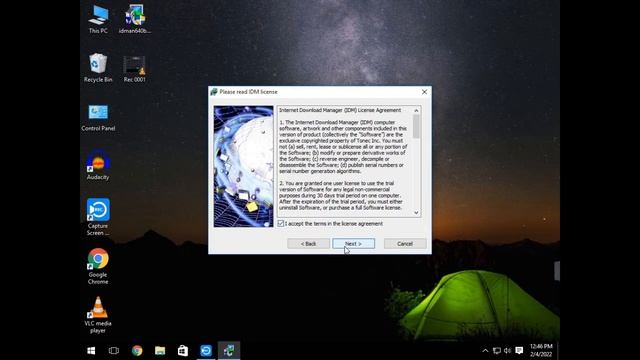Image resolution: width=640 pixels, height=360 pixels.
Task: Open the This PC desktop icon
Action: coord(98,19)
